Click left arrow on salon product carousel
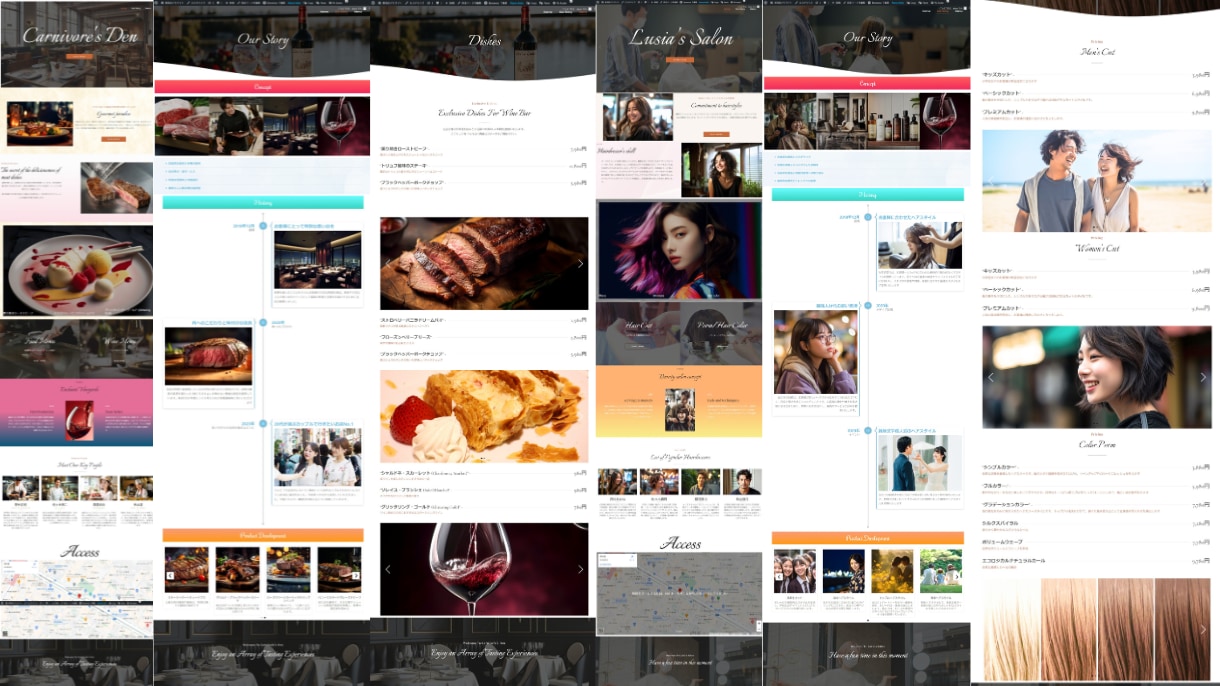The width and height of the screenshot is (1220, 686). (x=779, y=577)
